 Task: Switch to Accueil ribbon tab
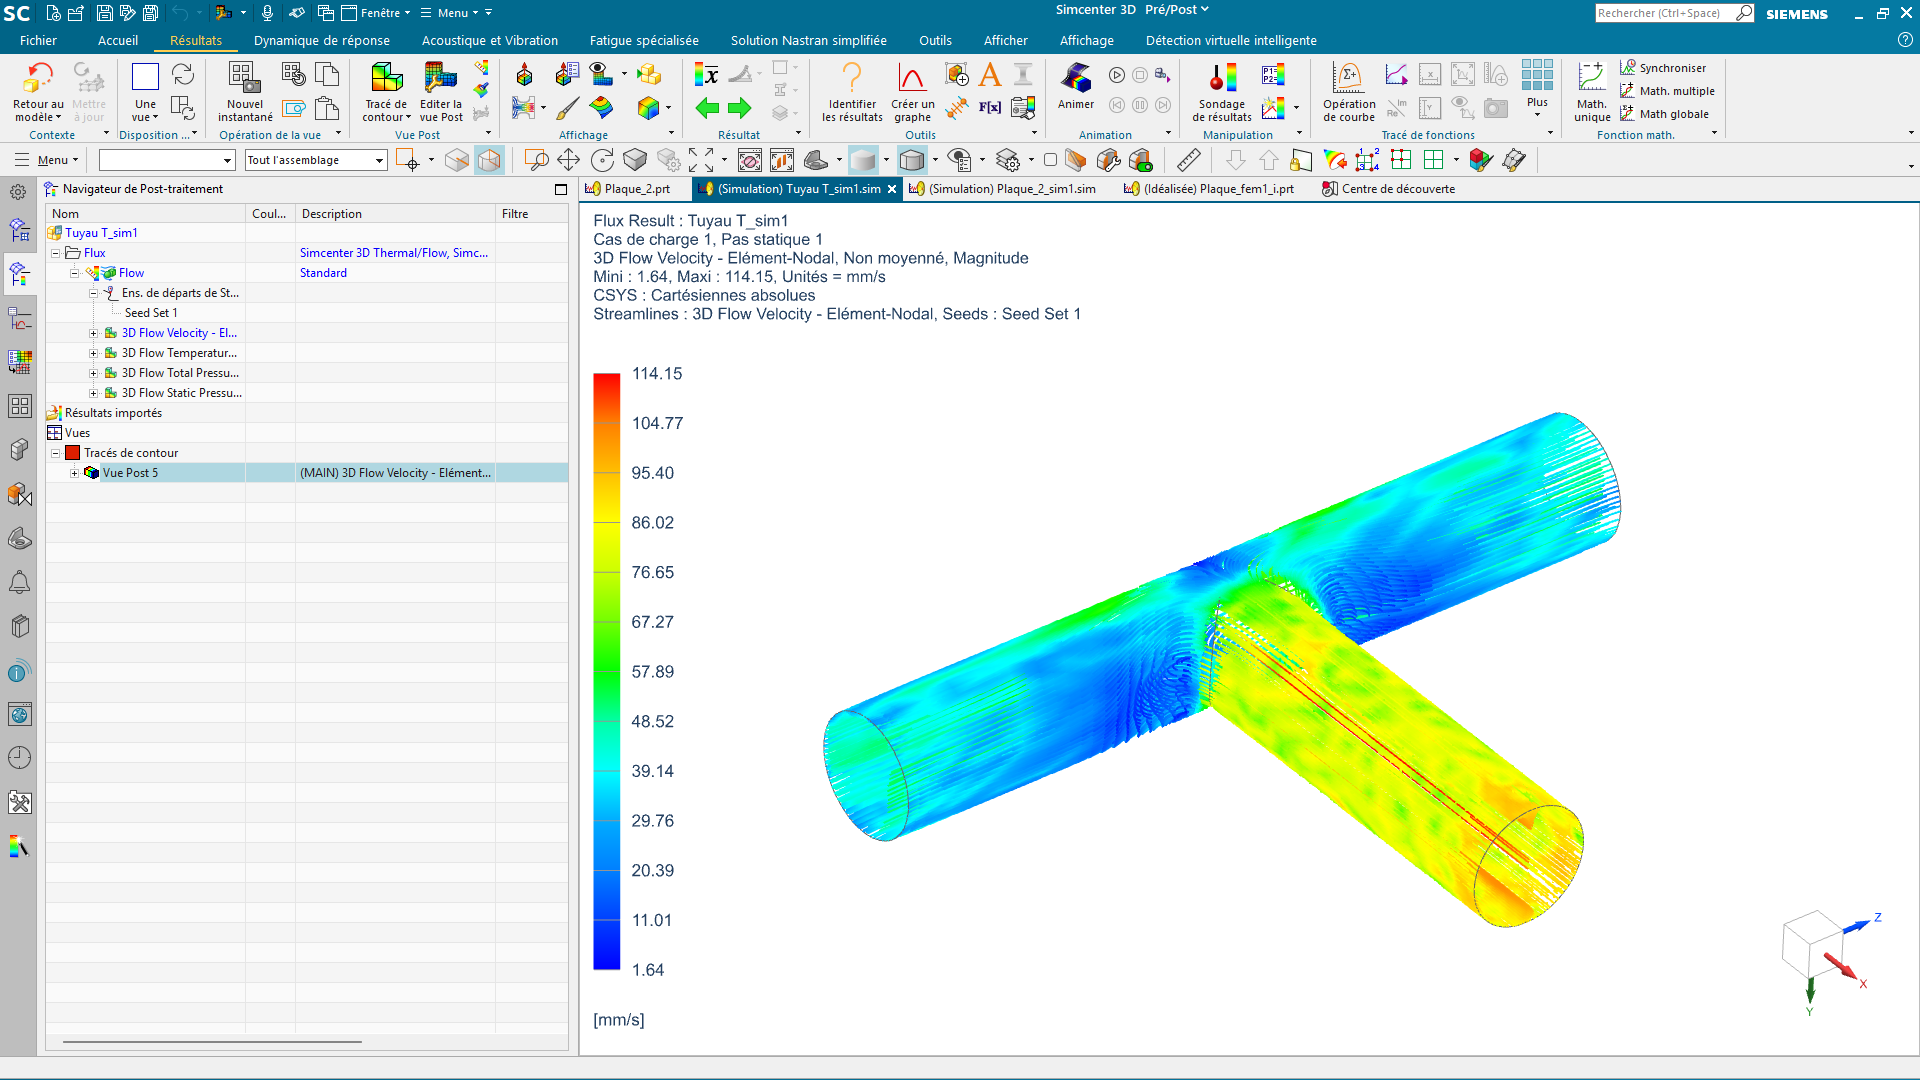[118, 41]
